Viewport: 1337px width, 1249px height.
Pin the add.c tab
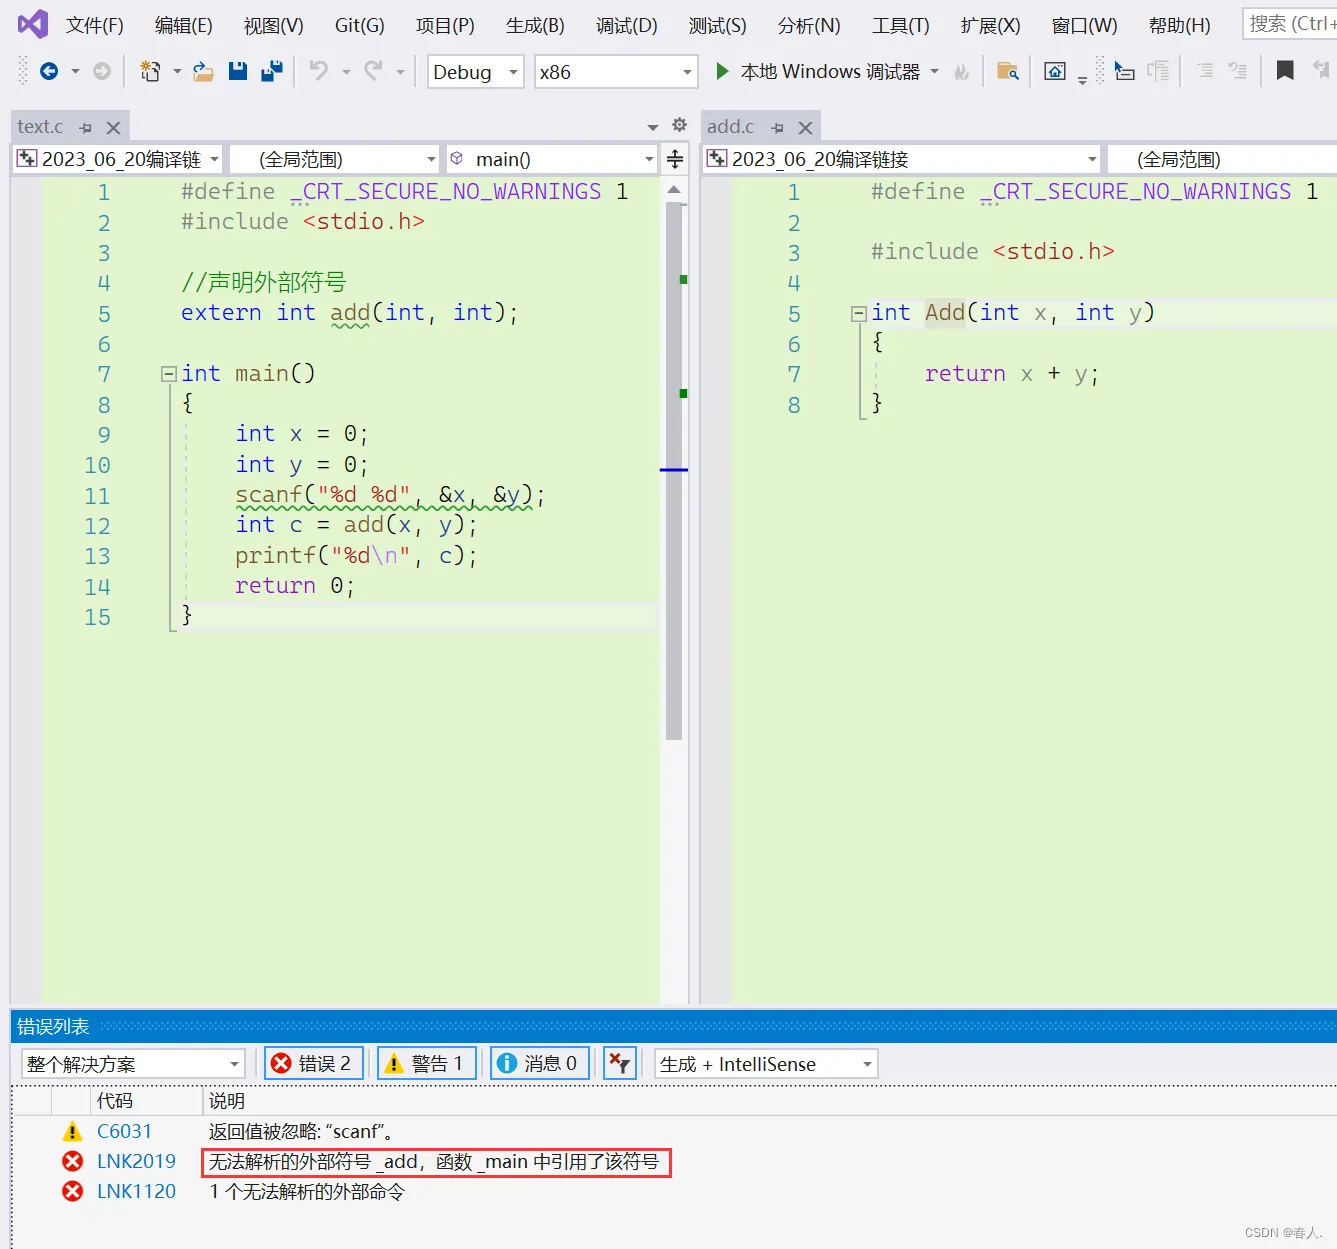pyautogui.click(x=777, y=128)
